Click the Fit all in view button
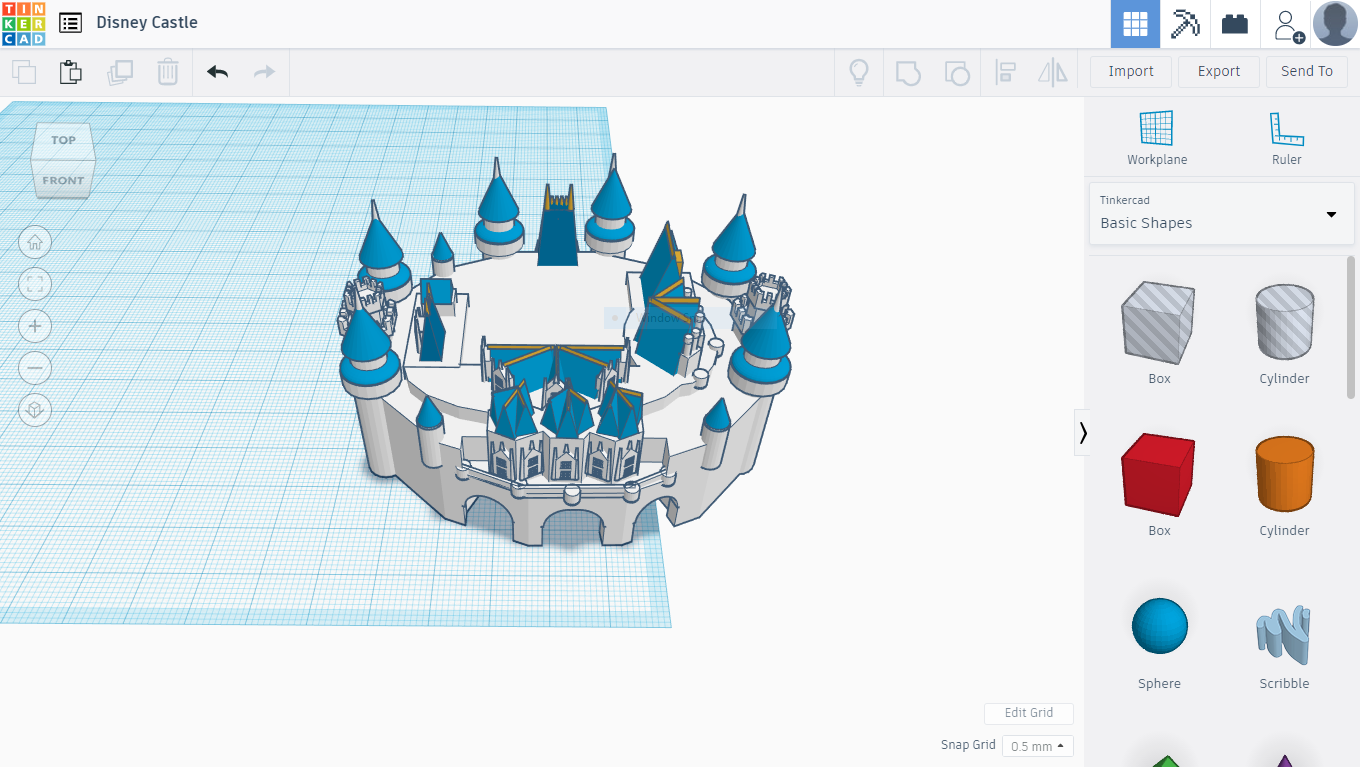Image resolution: width=1360 pixels, height=767 pixels. pyautogui.click(x=35, y=284)
